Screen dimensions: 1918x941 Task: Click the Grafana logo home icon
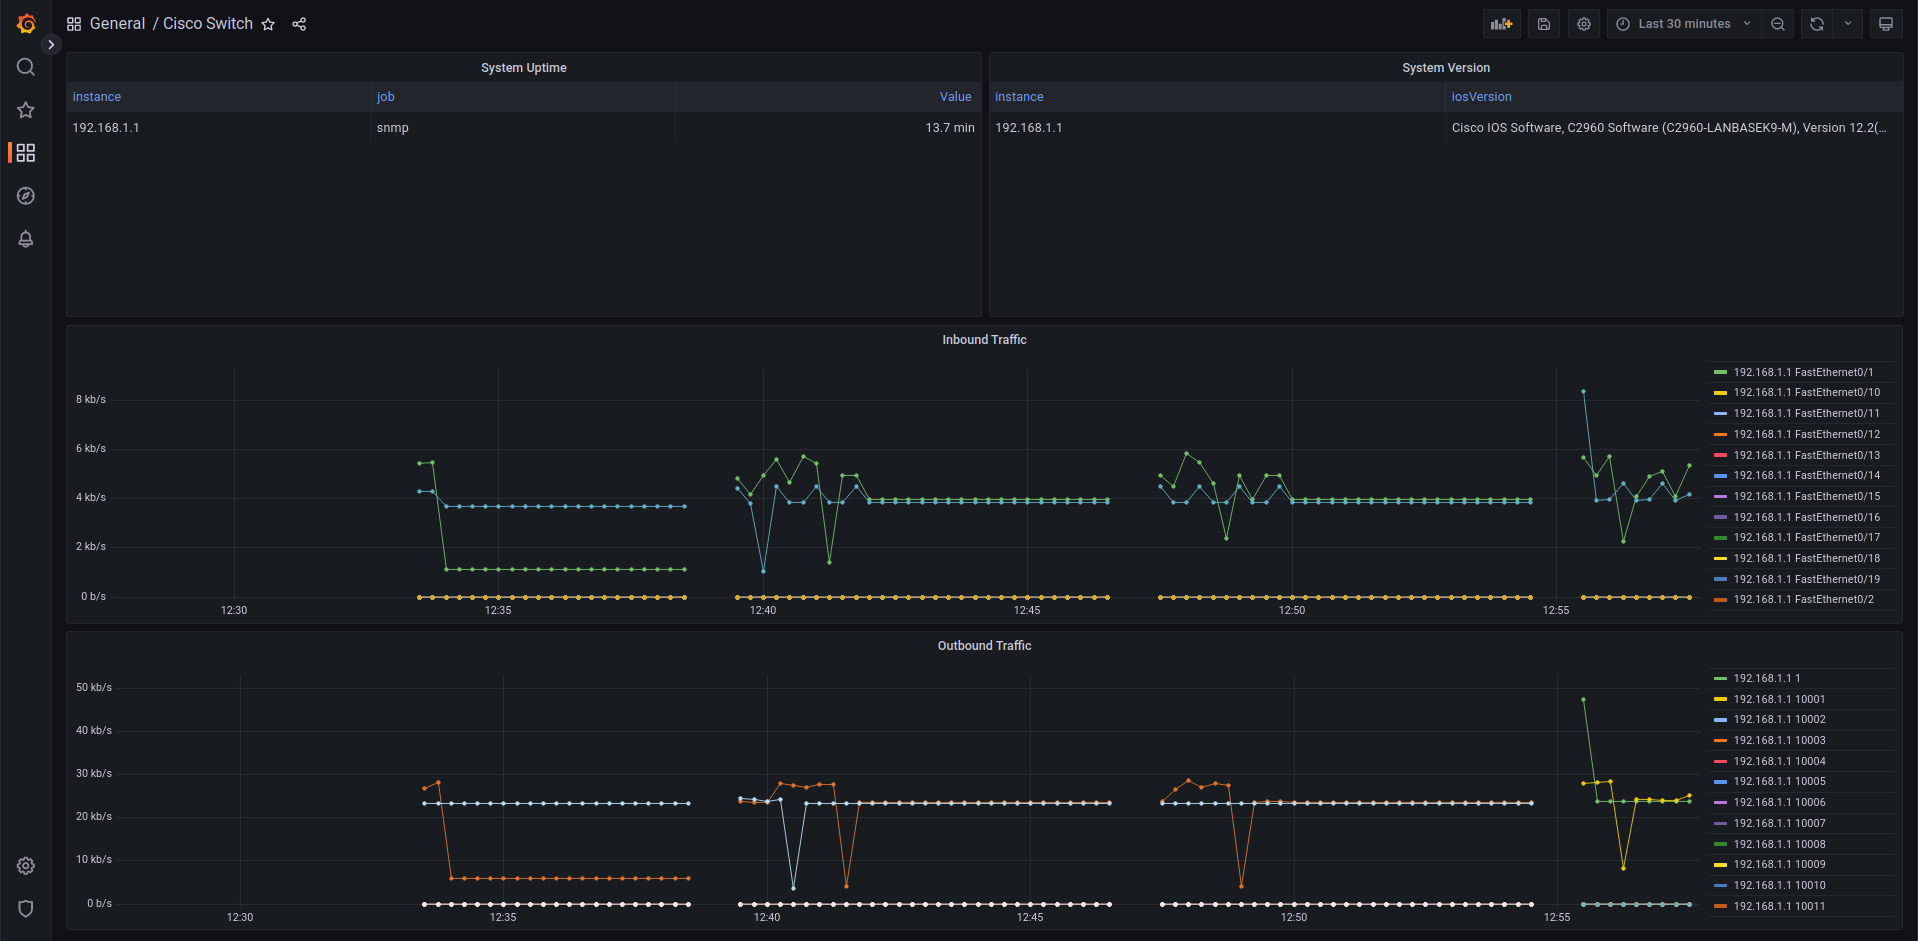26,24
